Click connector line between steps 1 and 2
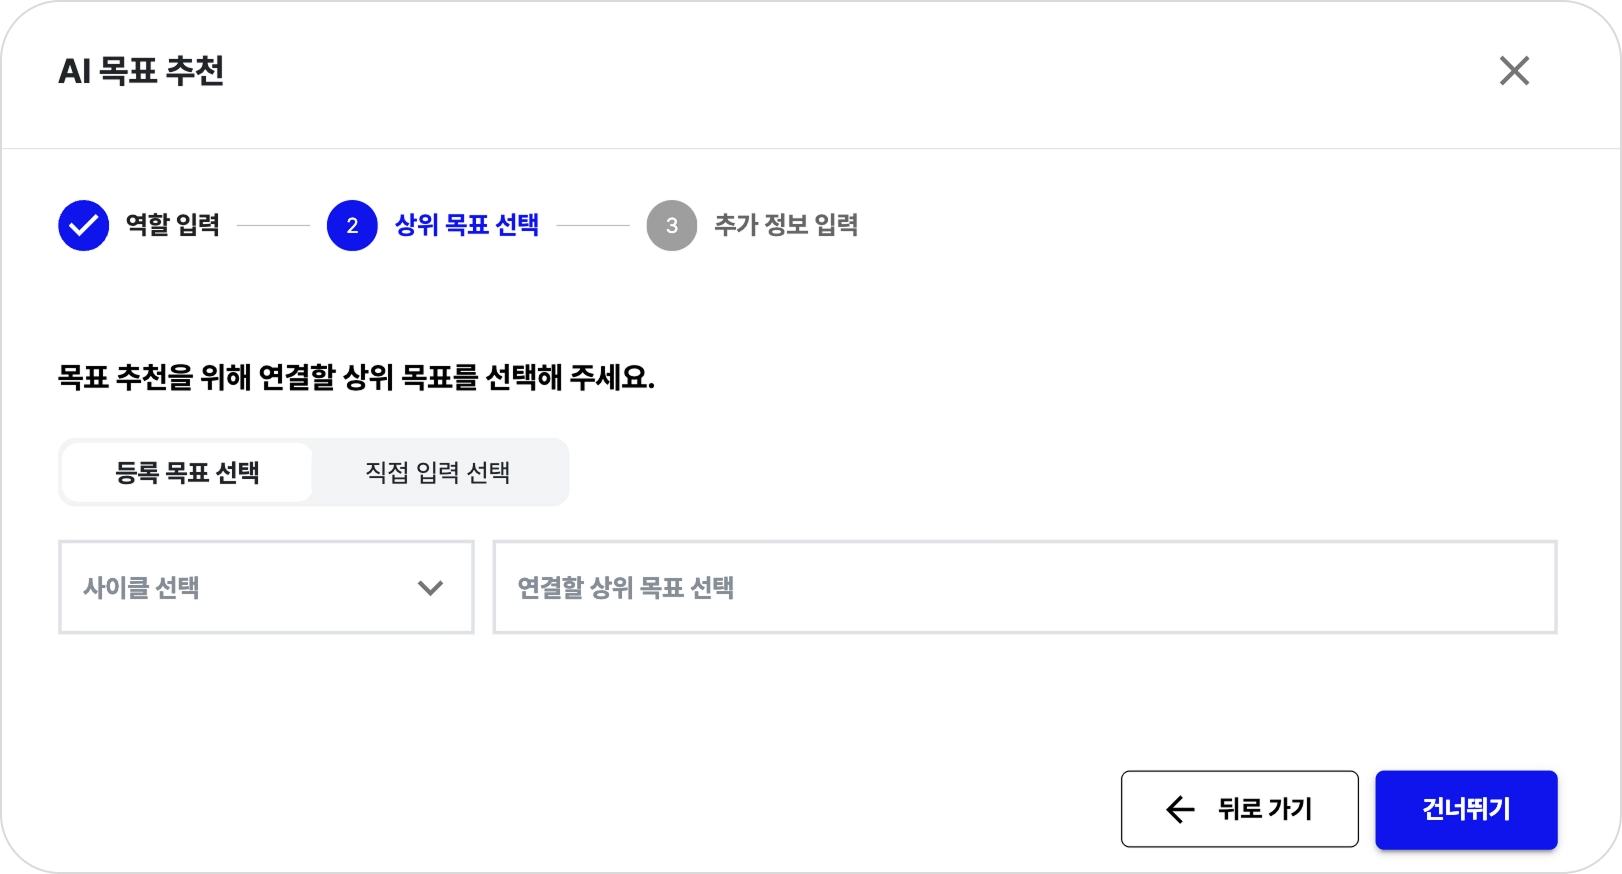 (273, 226)
